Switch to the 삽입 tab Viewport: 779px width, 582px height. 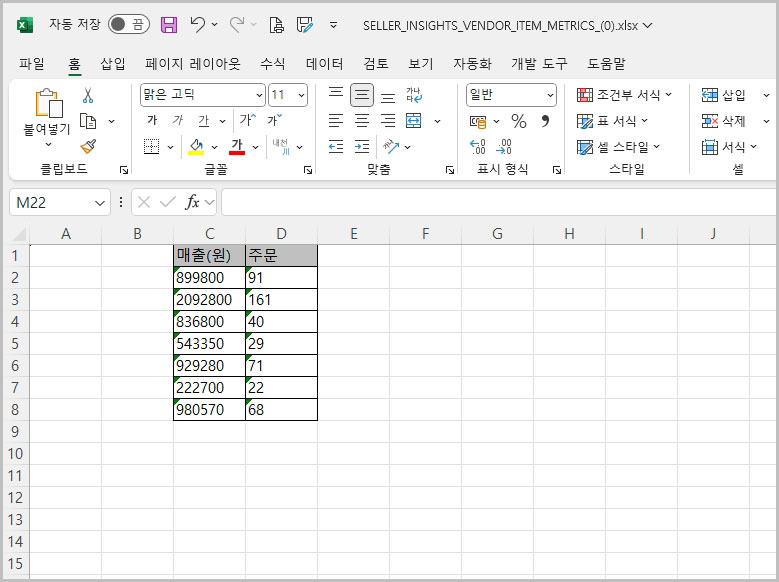tap(113, 64)
